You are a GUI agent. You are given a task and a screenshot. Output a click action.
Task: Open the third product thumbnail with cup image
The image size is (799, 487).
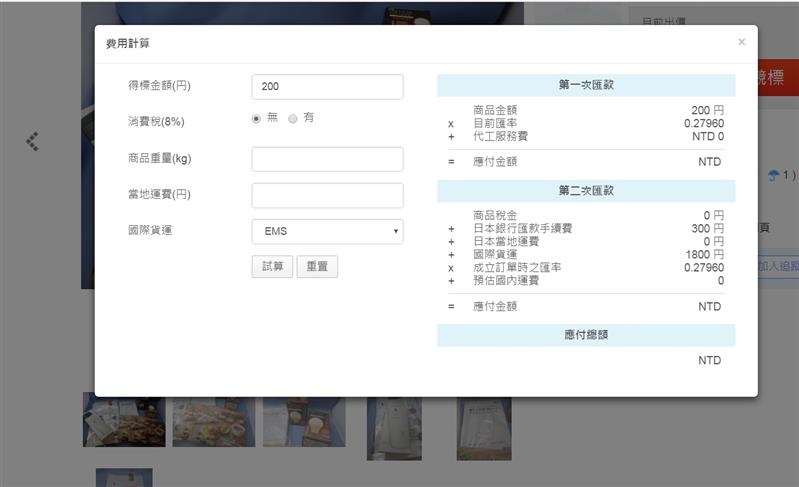click(x=304, y=422)
